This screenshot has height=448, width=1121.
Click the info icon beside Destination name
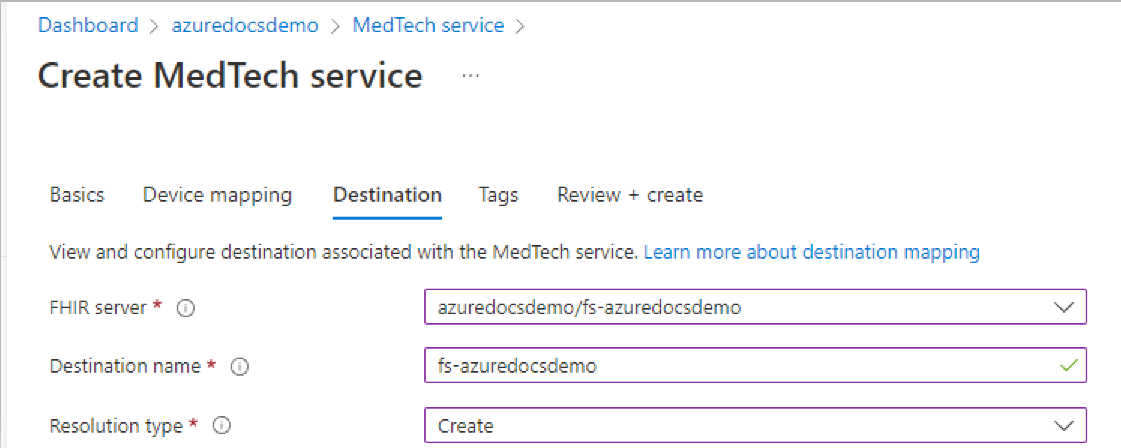click(x=240, y=367)
